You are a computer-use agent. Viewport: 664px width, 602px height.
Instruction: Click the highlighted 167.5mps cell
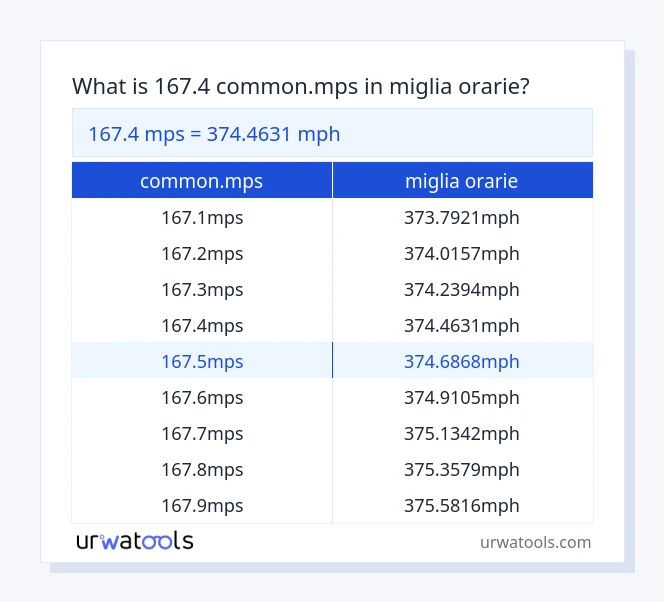[x=202, y=362]
